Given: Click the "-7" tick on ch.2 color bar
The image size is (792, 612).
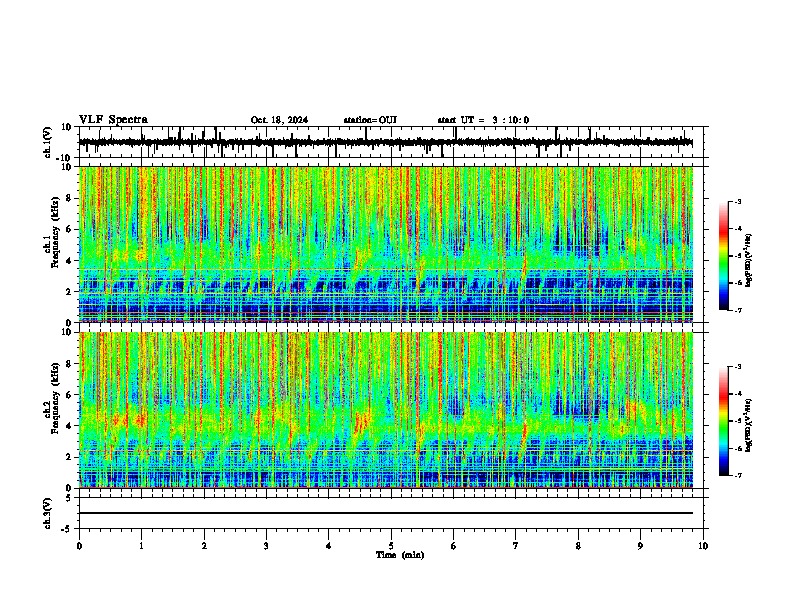Looking at the screenshot, I should coord(737,475).
